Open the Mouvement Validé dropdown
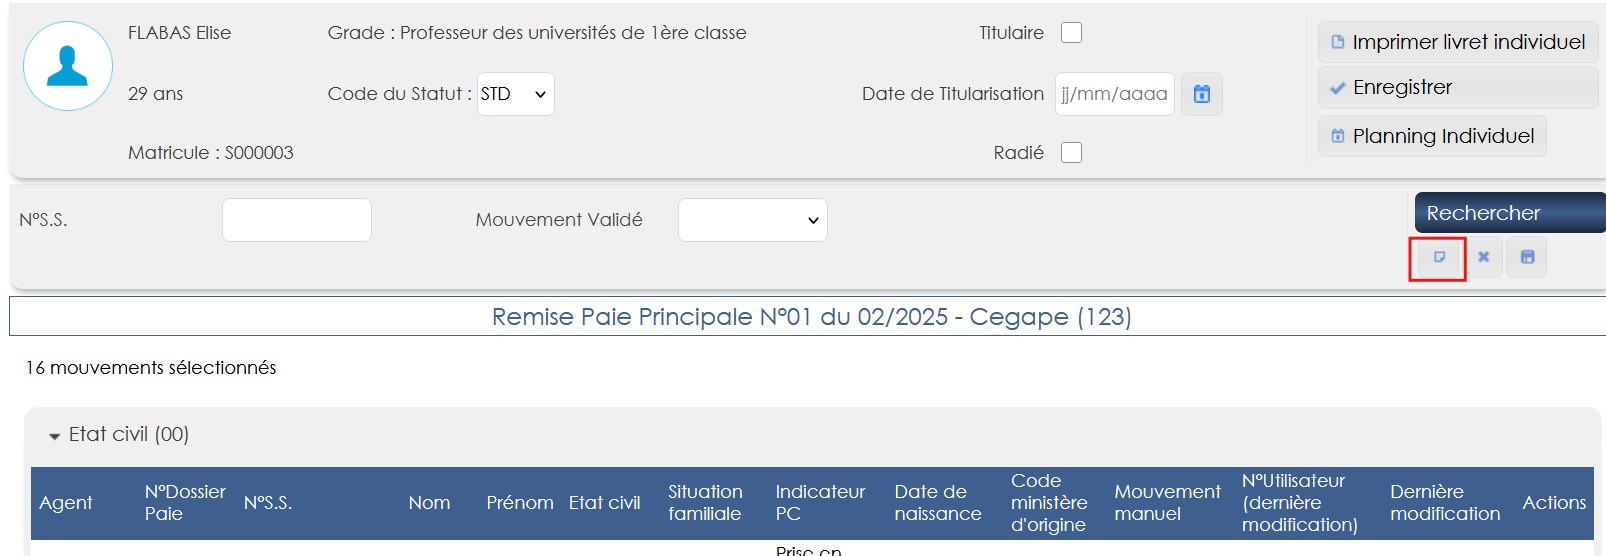Image resolution: width=1606 pixels, height=556 pixels. (752, 220)
